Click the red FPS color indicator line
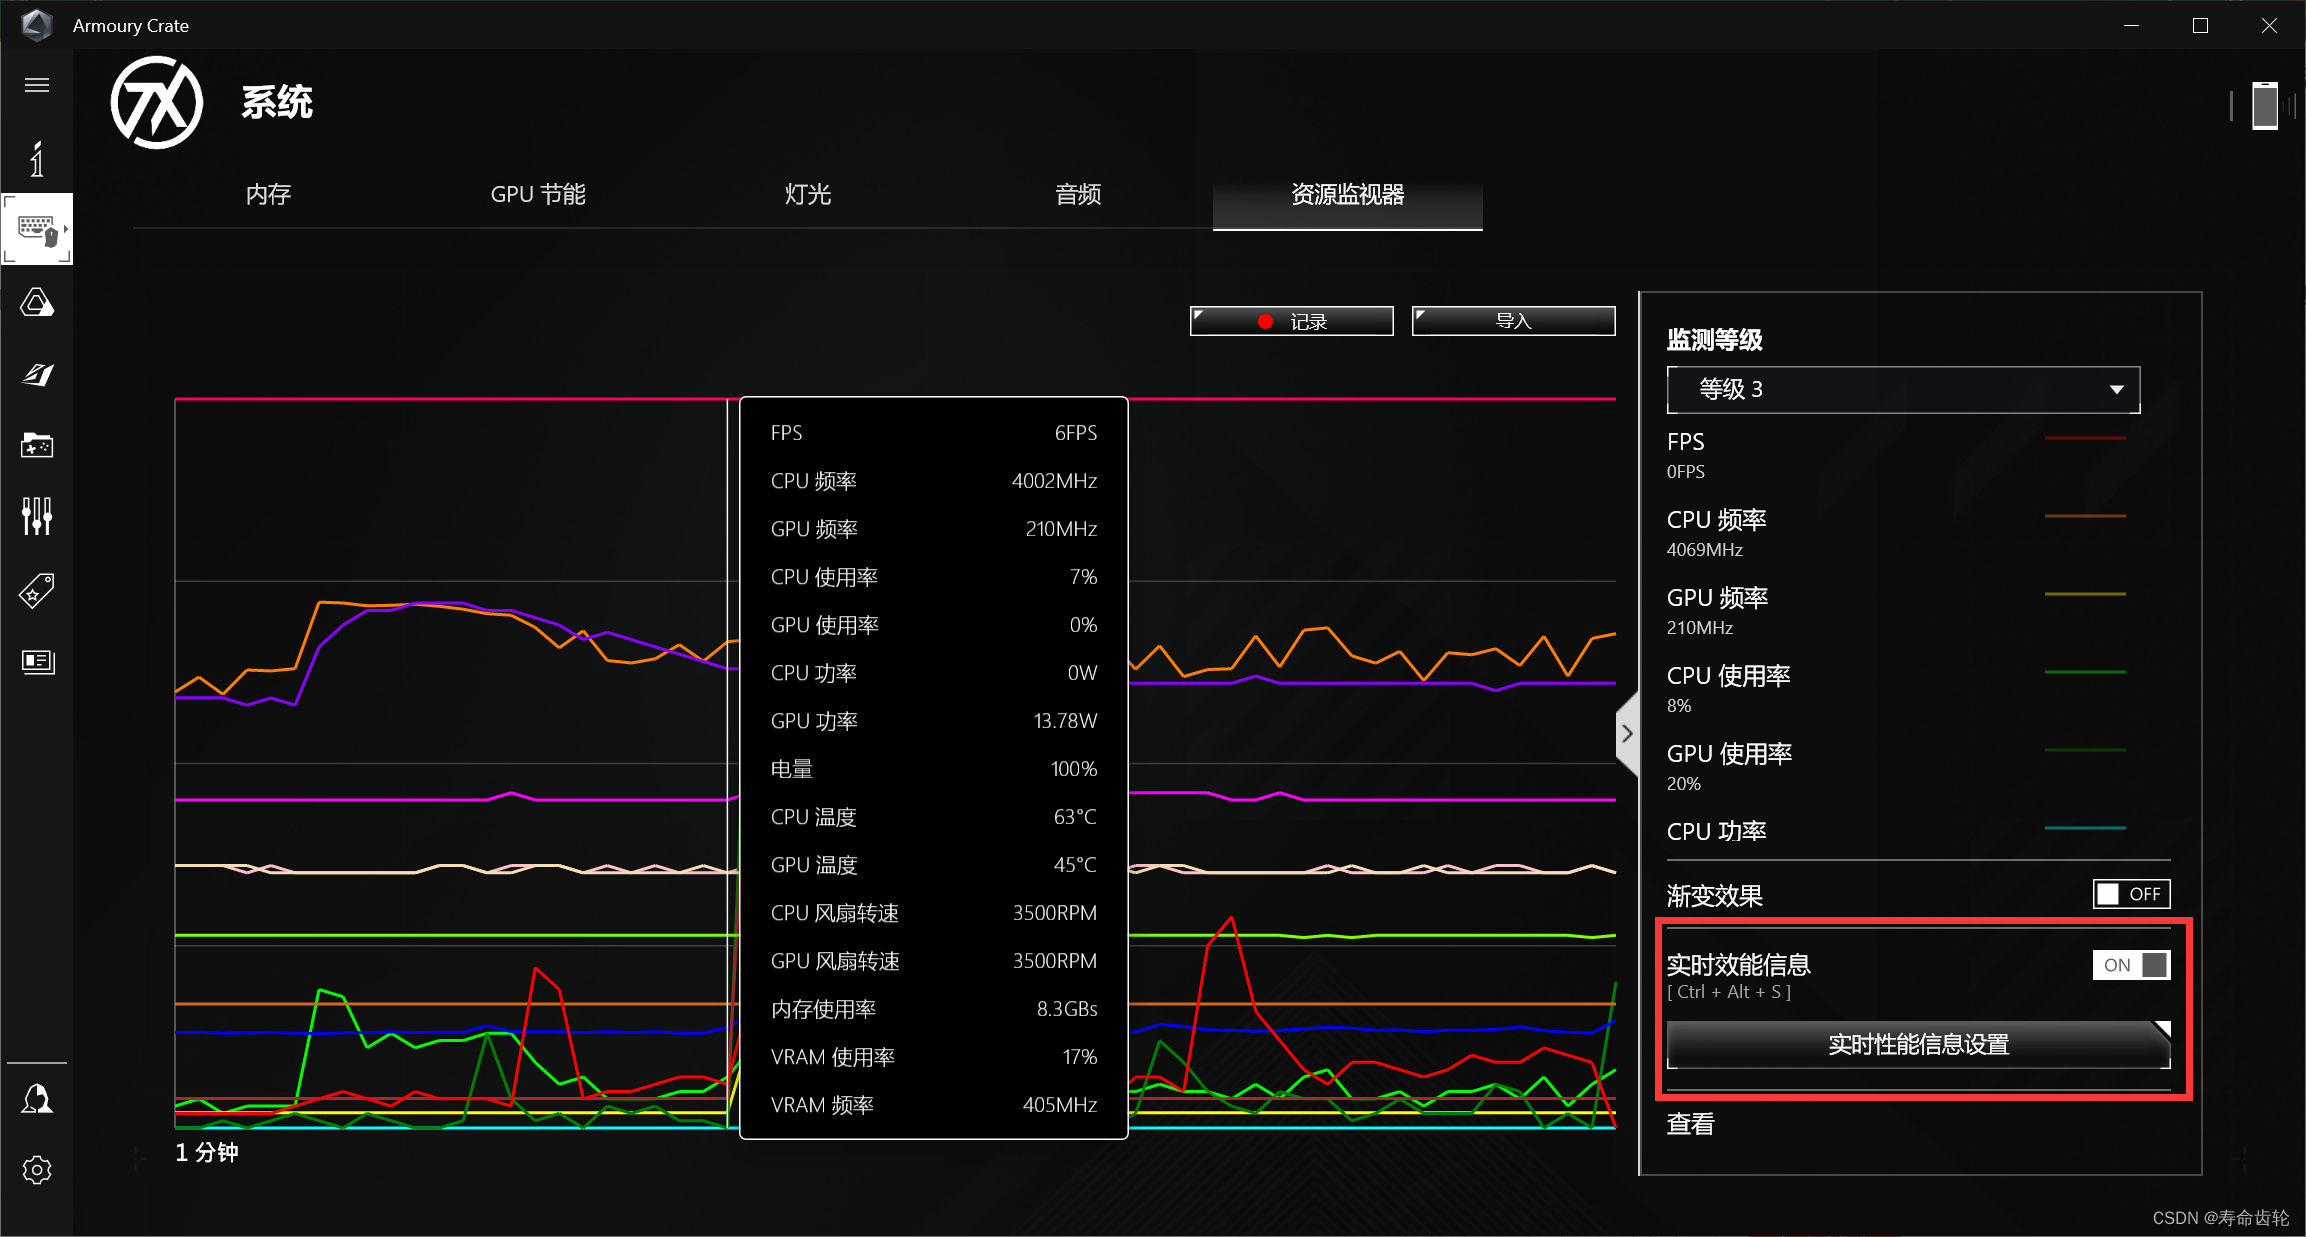This screenshot has width=2306, height=1237. click(2086, 438)
